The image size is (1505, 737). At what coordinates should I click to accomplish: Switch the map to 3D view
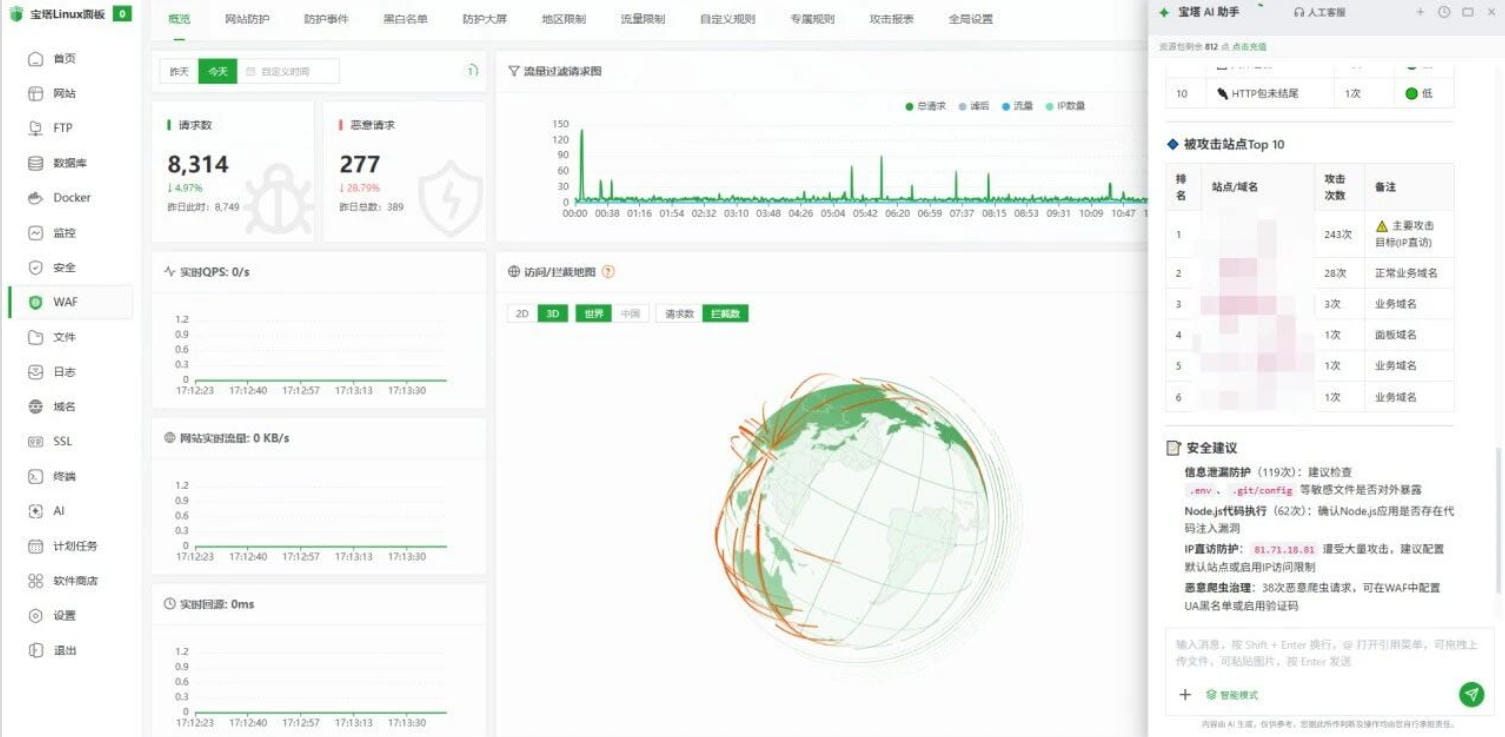pyautogui.click(x=552, y=314)
